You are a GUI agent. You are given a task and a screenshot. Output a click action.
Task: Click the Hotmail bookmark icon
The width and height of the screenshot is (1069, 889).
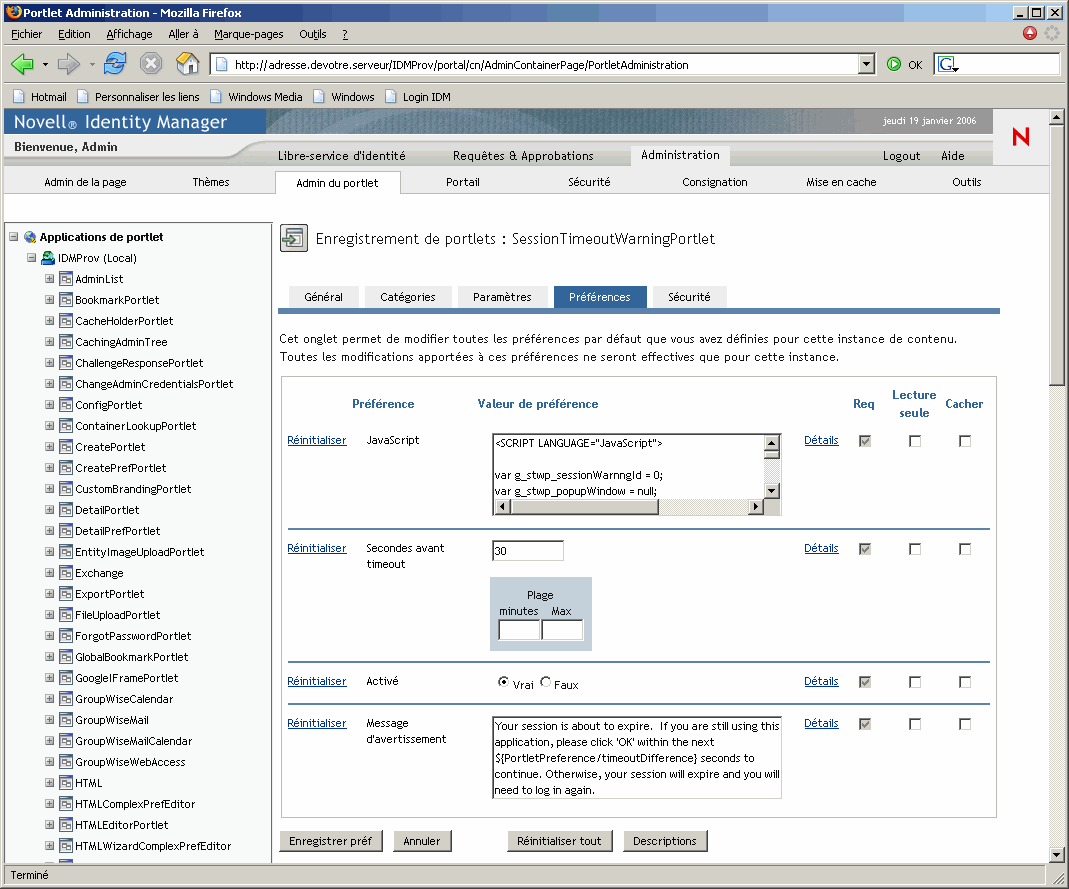coord(19,97)
